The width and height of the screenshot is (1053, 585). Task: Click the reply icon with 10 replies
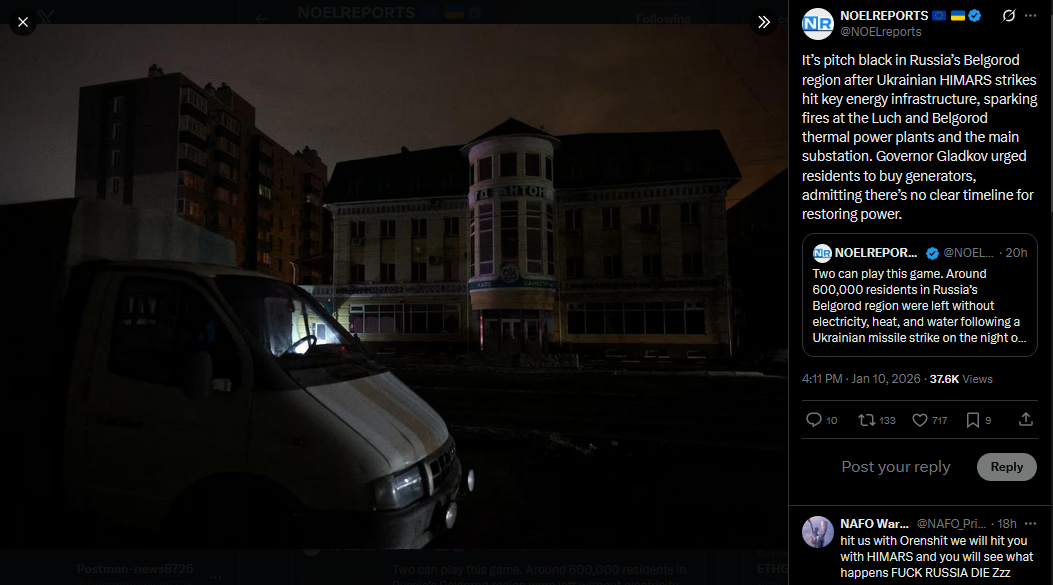click(x=821, y=420)
